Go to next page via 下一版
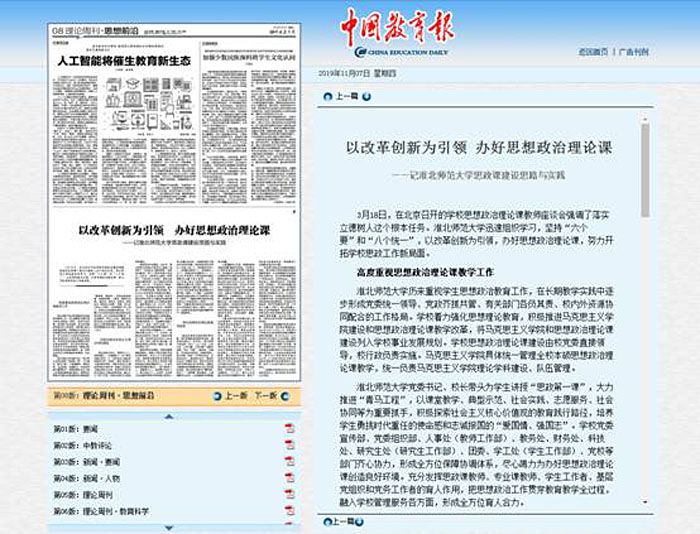Viewport: 700px width, 534px height. [266, 396]
